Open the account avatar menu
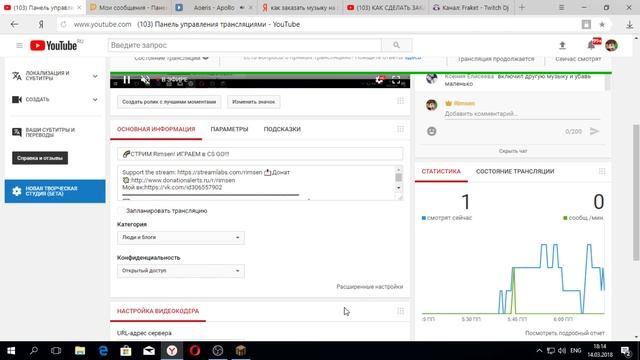This screenshot has height=360, width=640. (611, 45)
